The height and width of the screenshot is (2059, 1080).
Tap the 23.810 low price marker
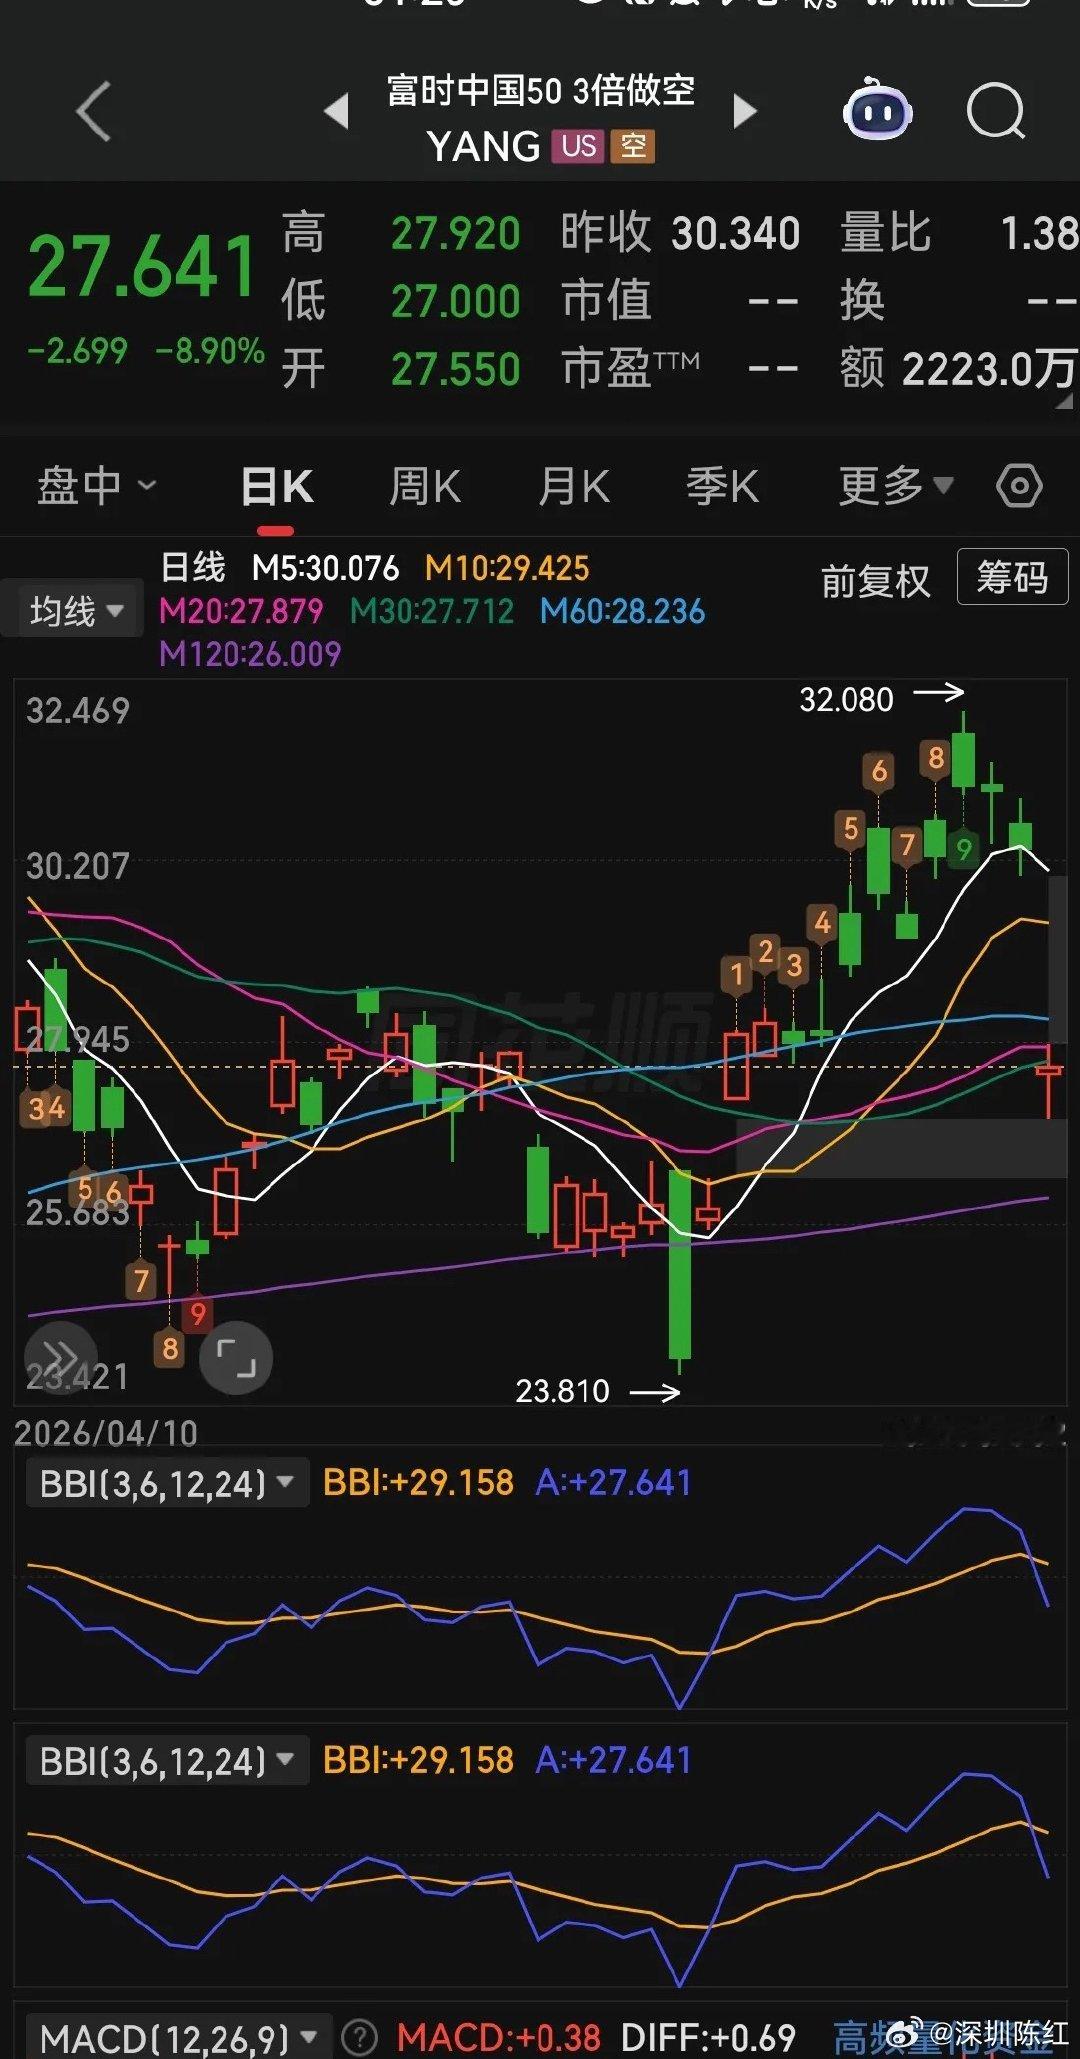(x=562, y=1391)
